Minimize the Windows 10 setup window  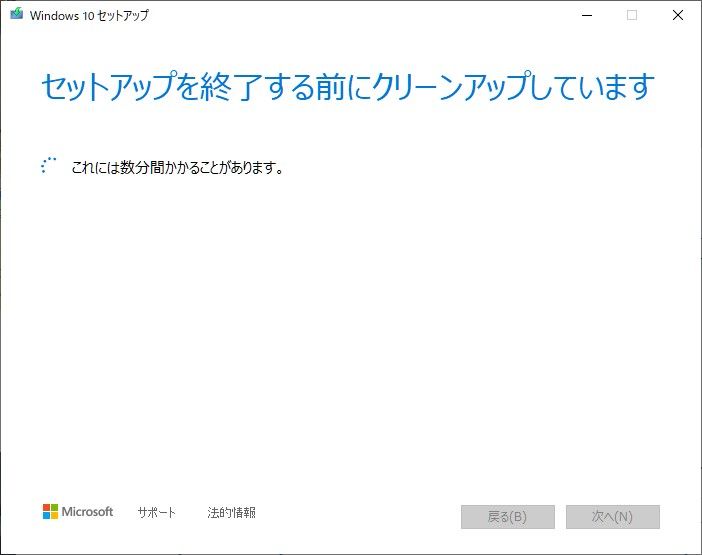587,15
